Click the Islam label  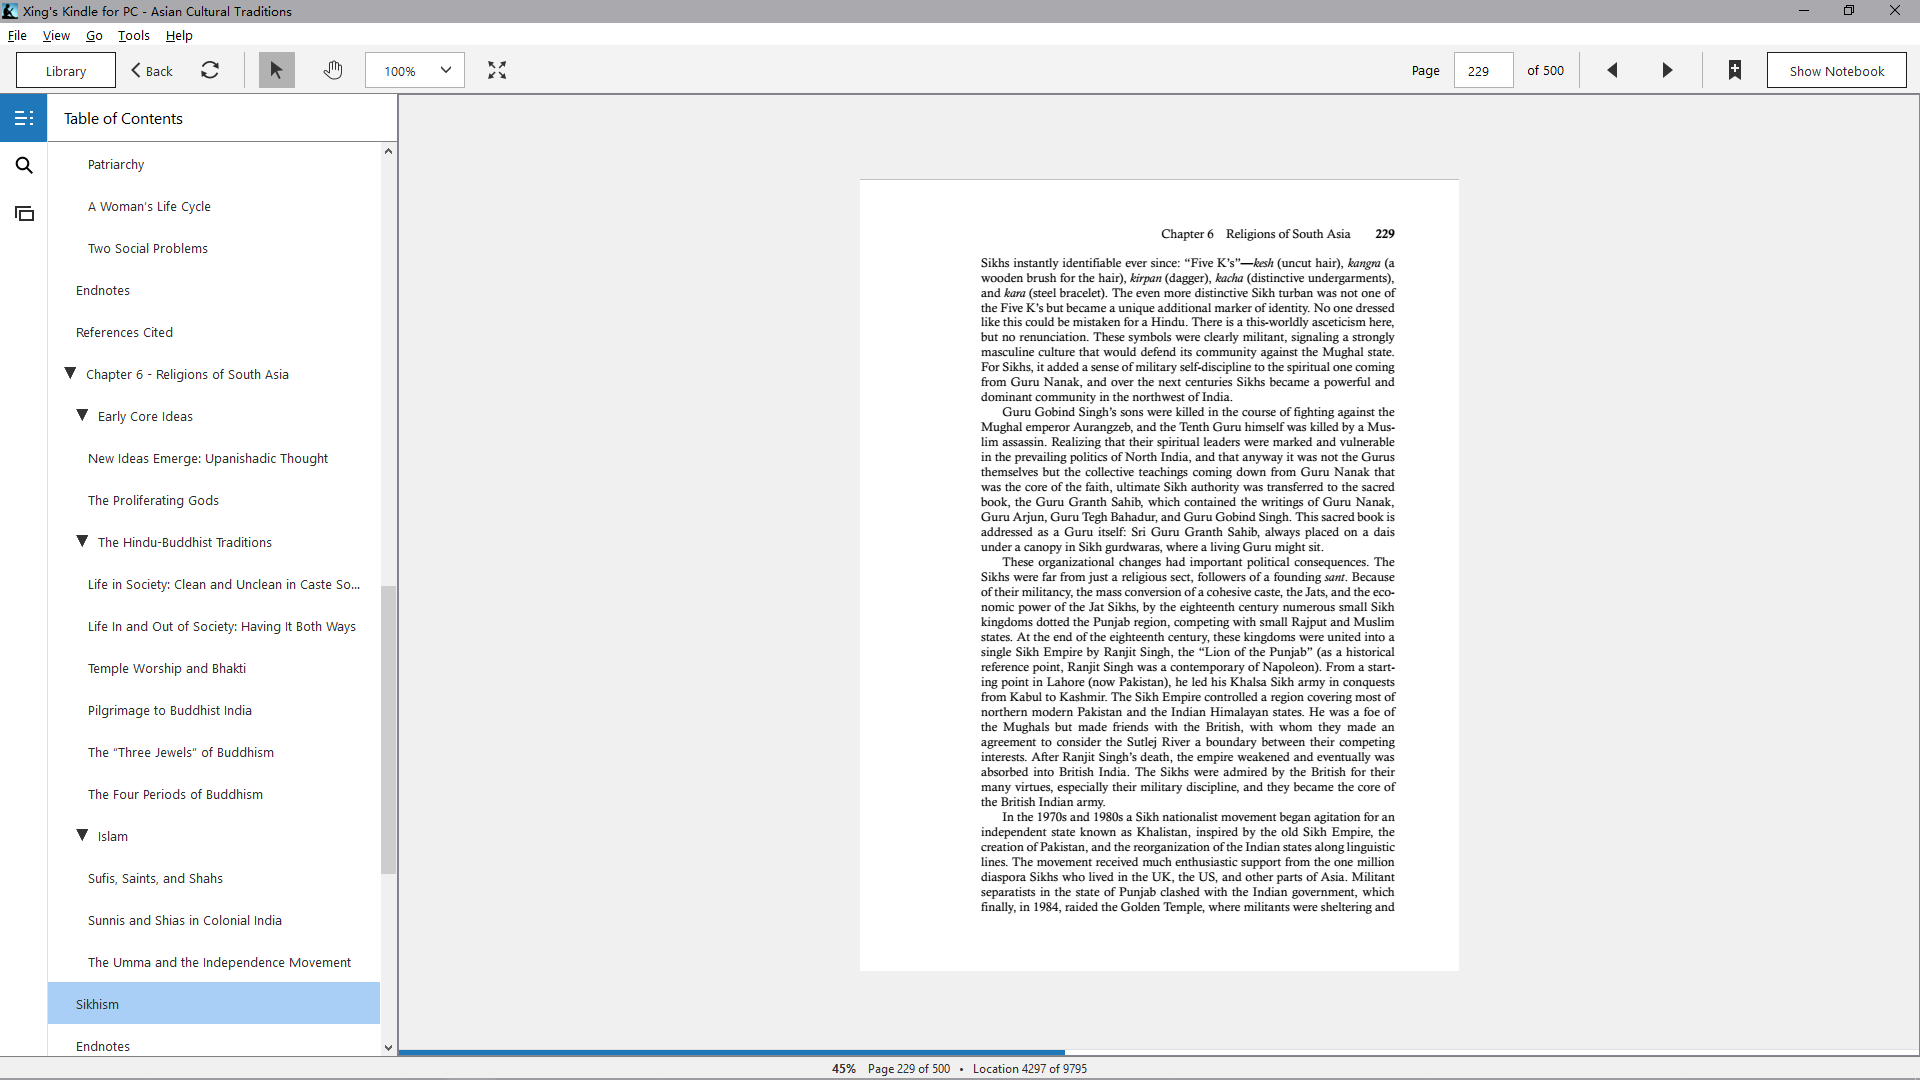click(x=113, y=836)
